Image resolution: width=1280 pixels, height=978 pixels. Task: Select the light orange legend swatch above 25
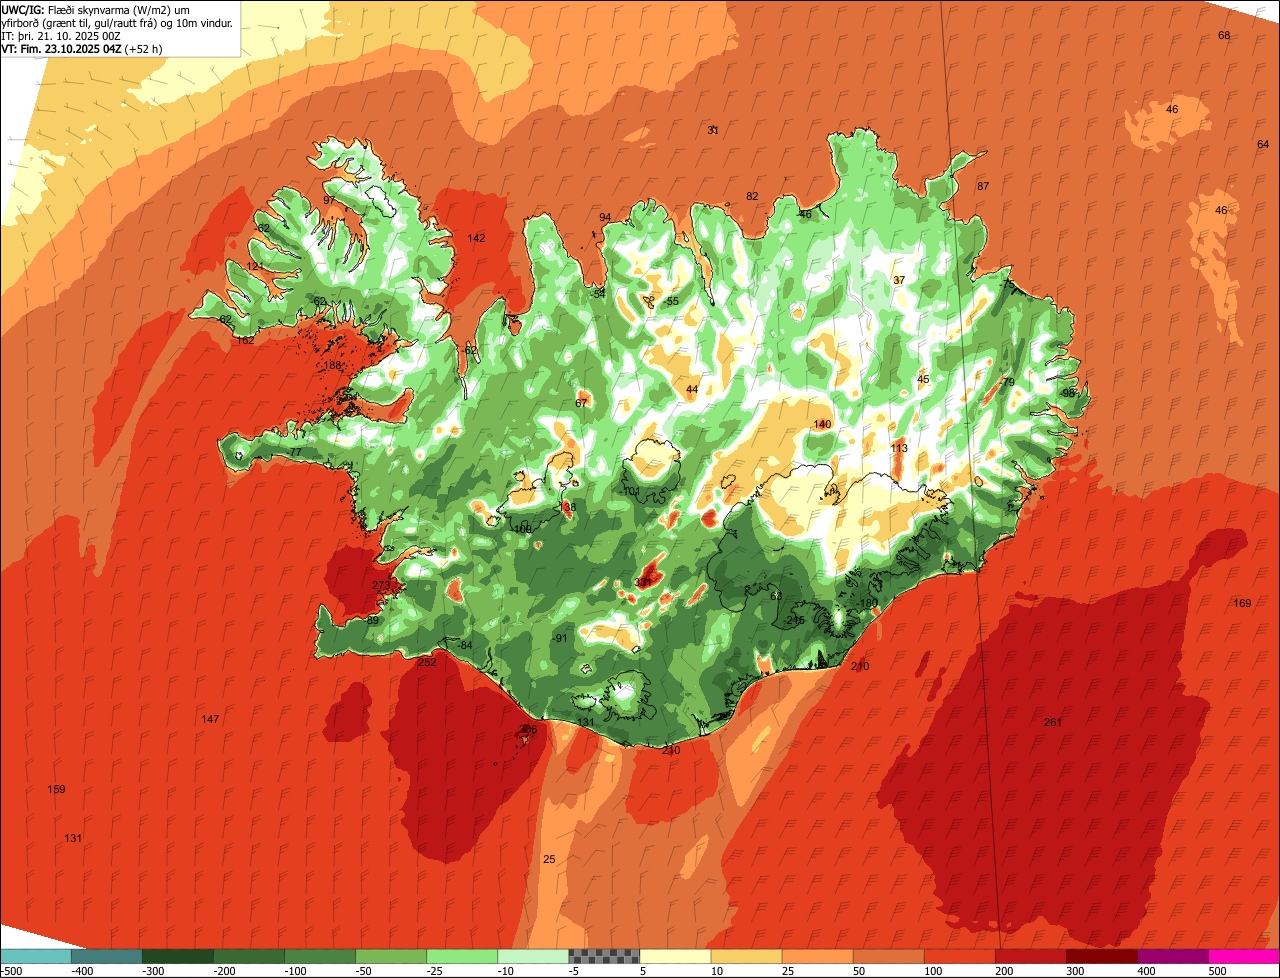[817, 956]
